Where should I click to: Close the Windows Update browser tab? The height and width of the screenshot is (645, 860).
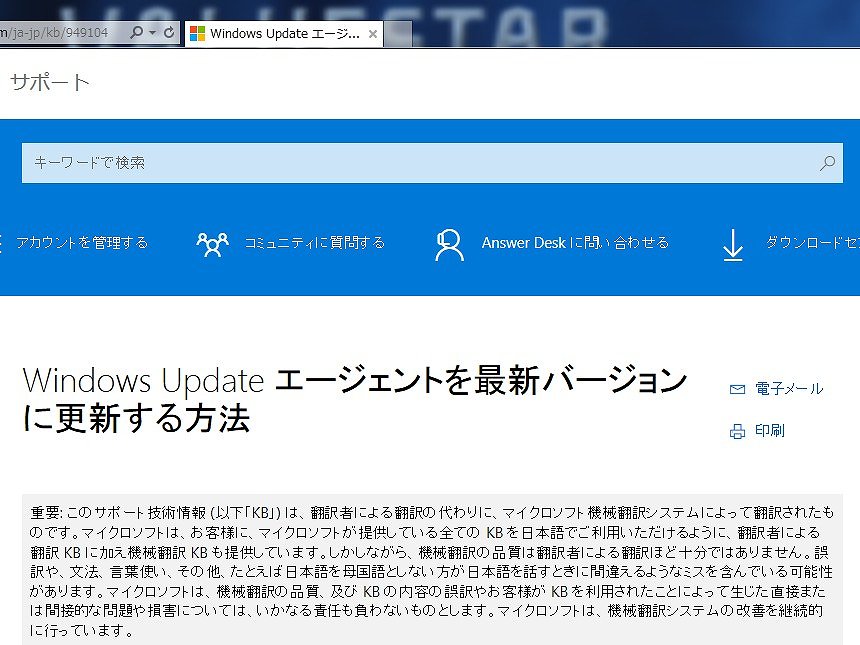(372, 34)
